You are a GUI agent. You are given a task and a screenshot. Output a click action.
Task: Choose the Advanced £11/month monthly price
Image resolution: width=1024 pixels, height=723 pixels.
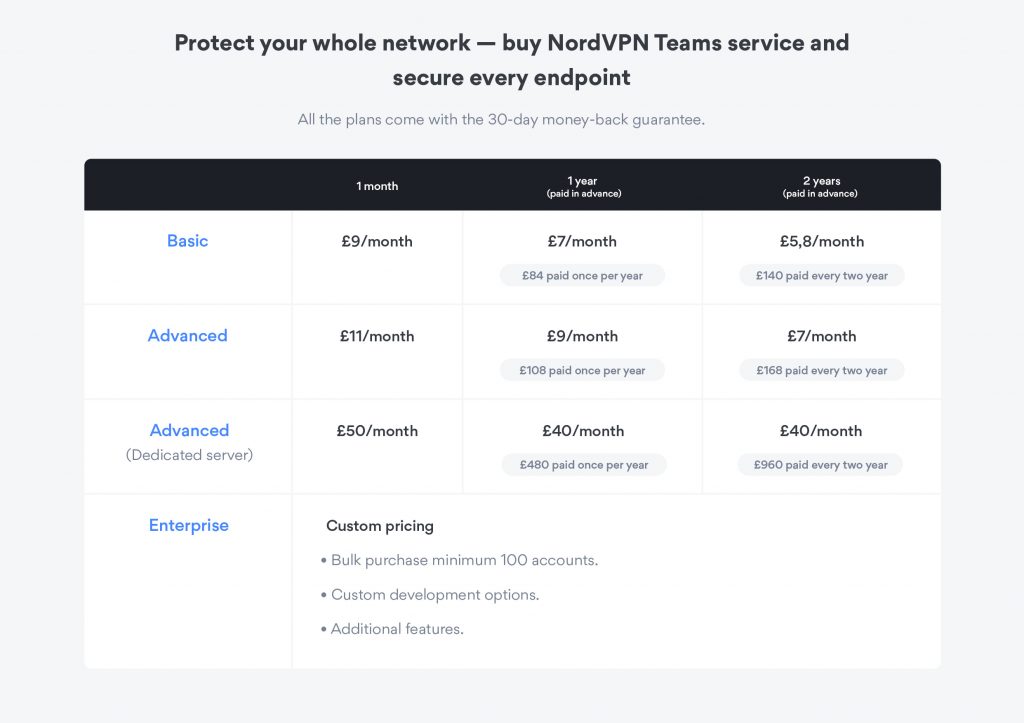(x=377, y=336)
